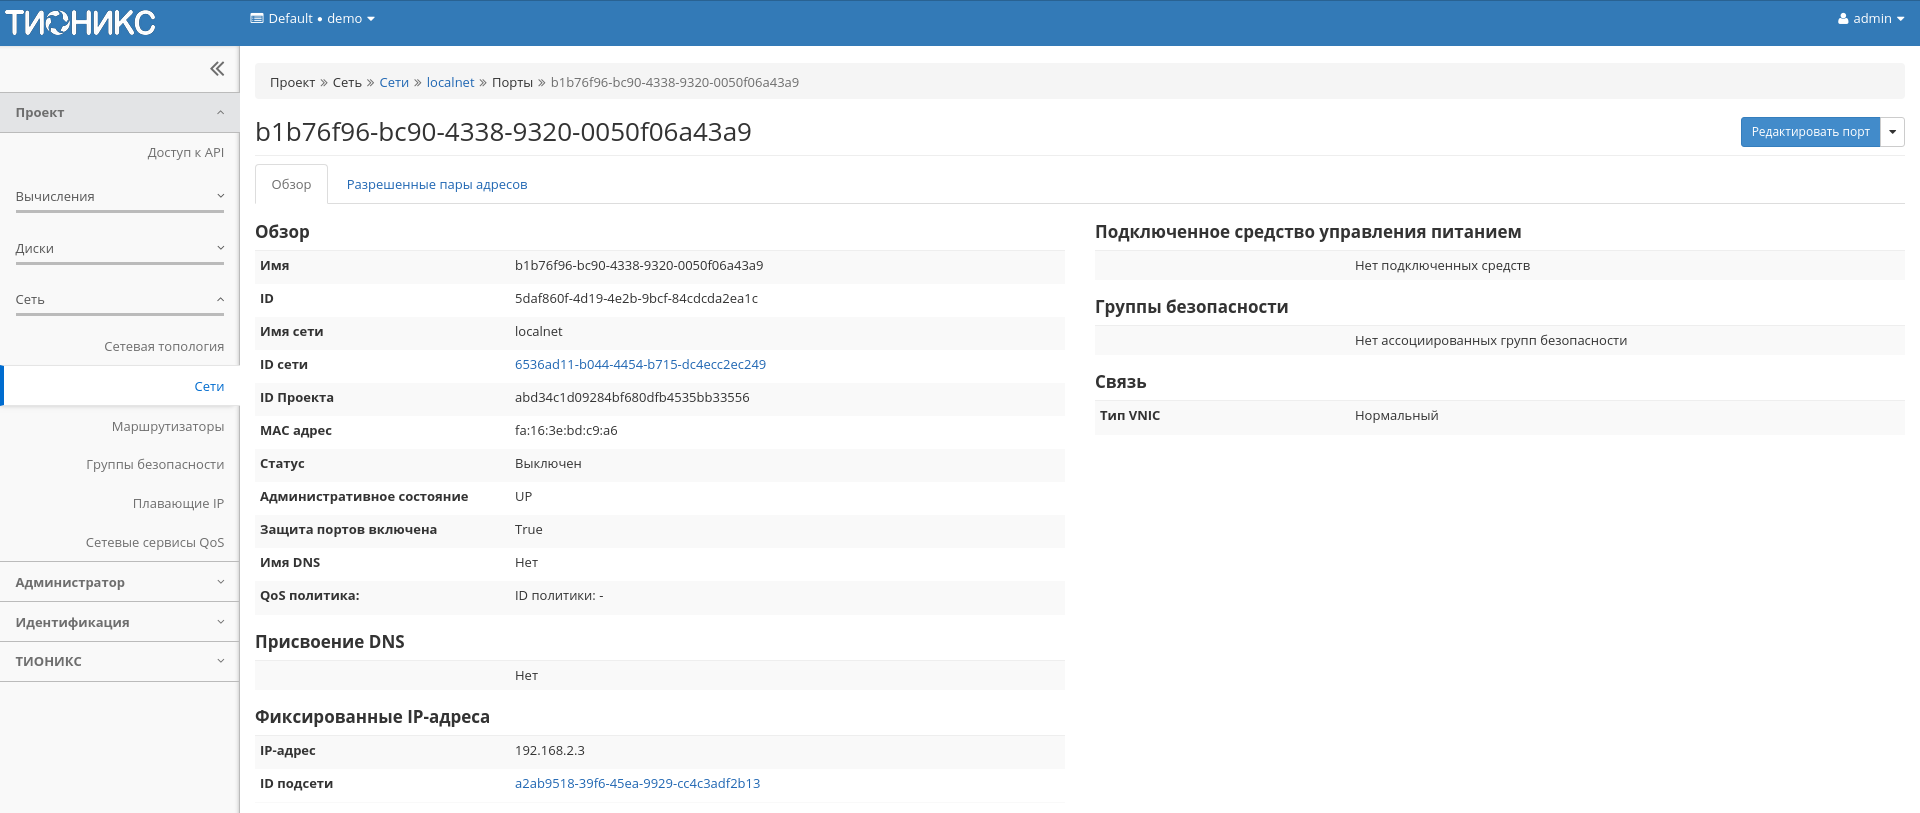Expand the Вычисления menu group
Image resolution: width=1920 pixels, height=813 pixels.
(x=120, y=197)
